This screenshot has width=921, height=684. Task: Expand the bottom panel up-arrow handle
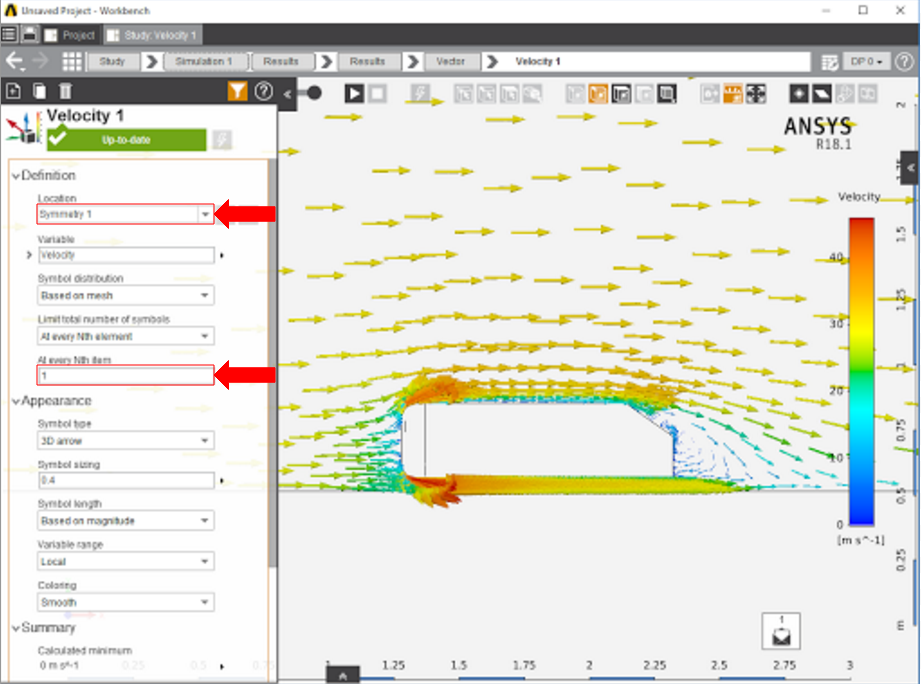342,675
